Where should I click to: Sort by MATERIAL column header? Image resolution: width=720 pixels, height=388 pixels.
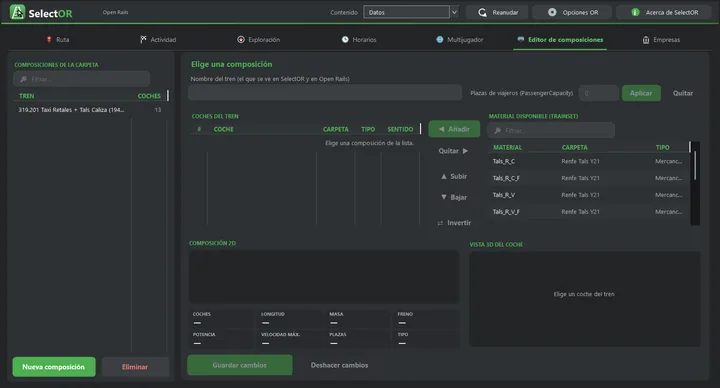(507, 147)
